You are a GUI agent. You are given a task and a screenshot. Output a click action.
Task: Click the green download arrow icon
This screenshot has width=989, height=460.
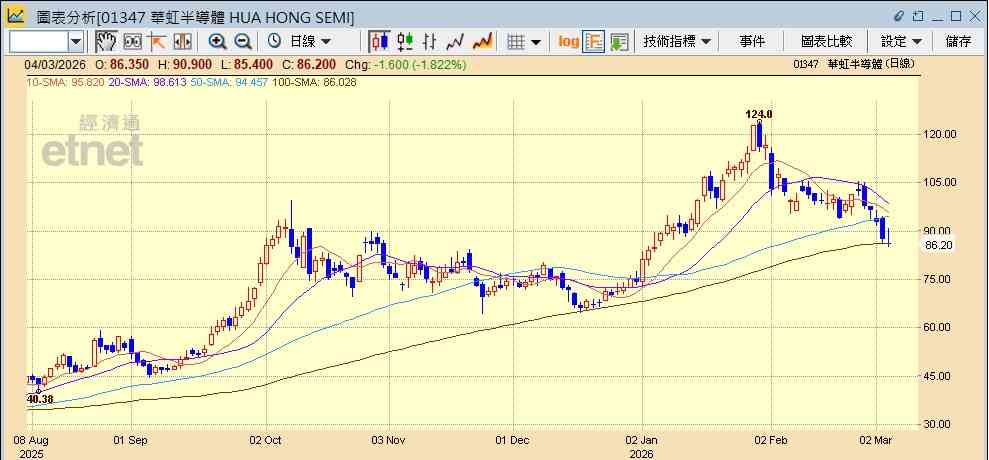pyautogui.click(x=619, y=42)
